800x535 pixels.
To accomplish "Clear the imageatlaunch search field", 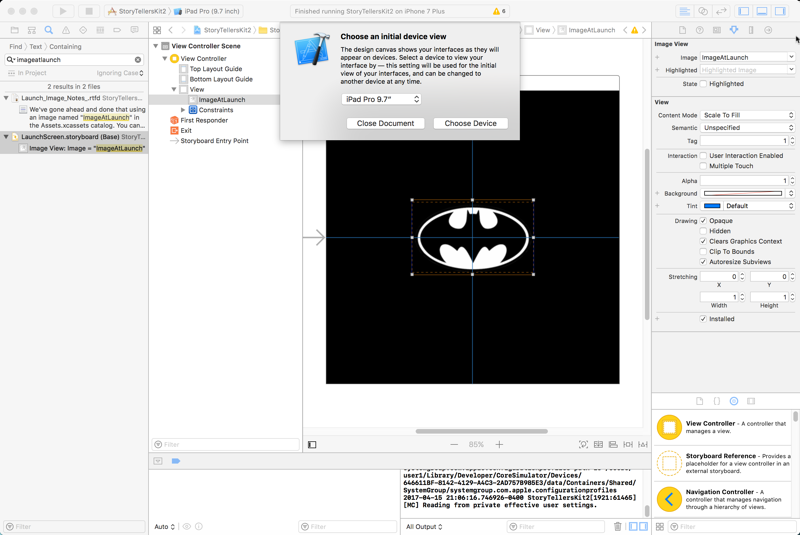I will pyautogui.click(x=138, y=60).
